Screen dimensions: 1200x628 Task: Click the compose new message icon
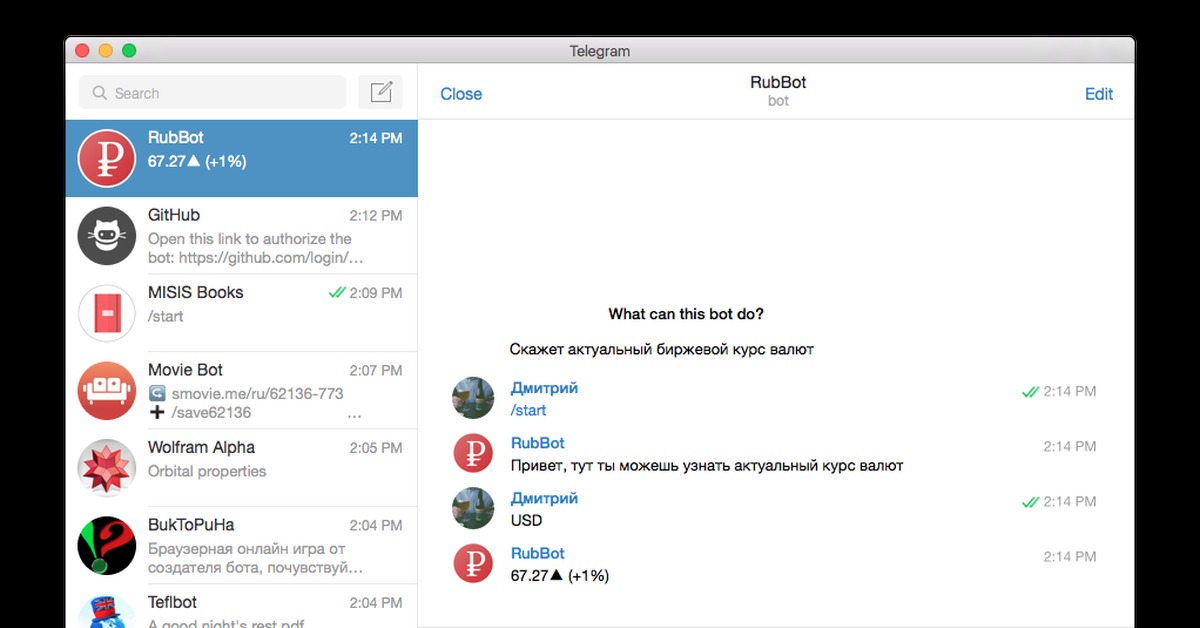(380, 93)
